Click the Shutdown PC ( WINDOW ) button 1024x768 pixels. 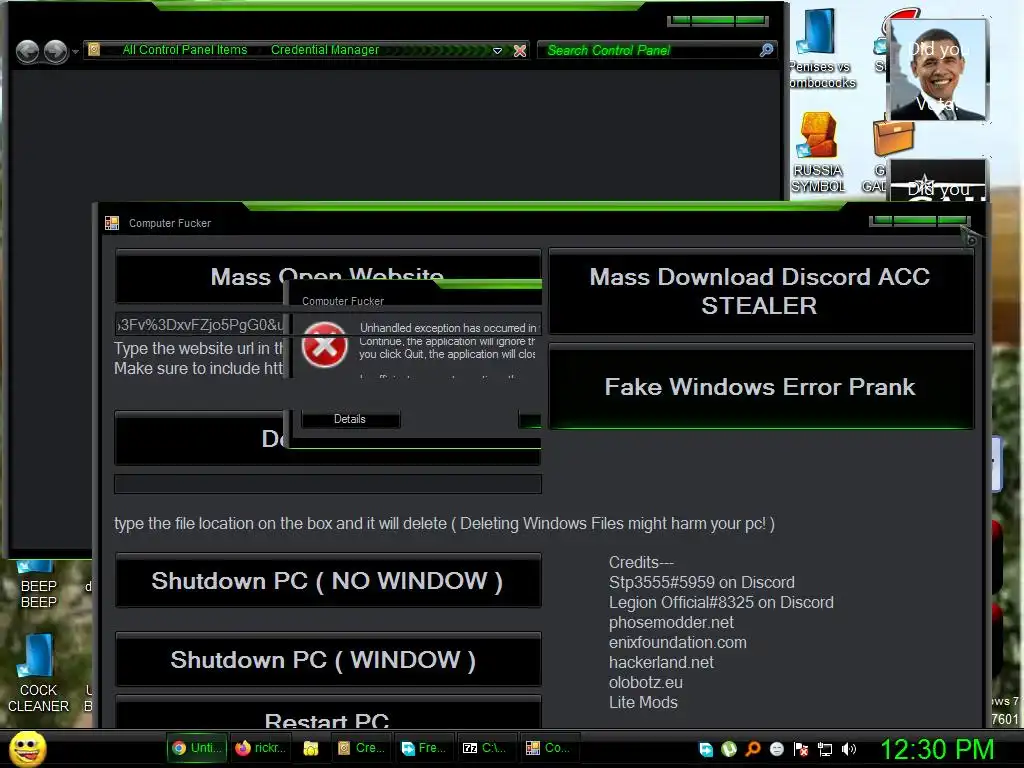(328, 660)
